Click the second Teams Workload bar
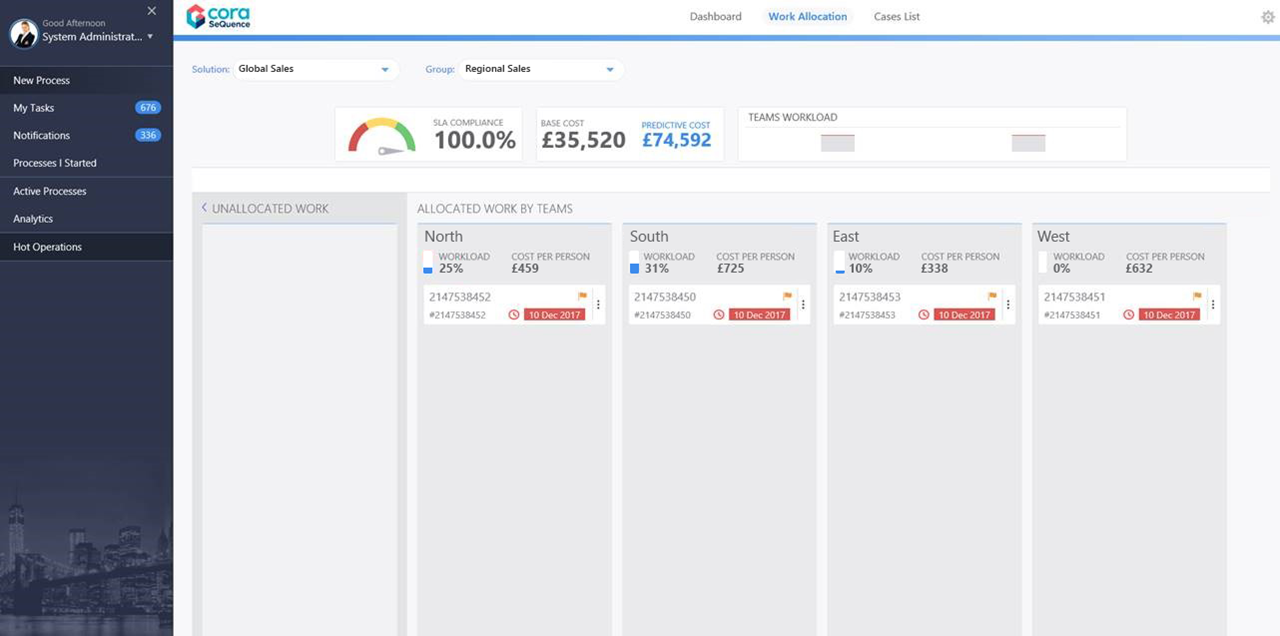 [1028, 143]
